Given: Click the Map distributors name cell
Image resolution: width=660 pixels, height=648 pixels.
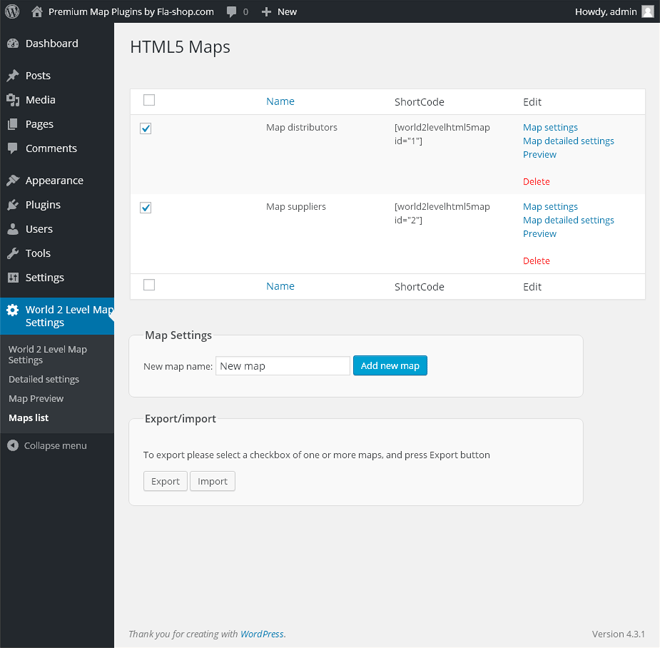Looking at the screenshot, I should [302, 127].
